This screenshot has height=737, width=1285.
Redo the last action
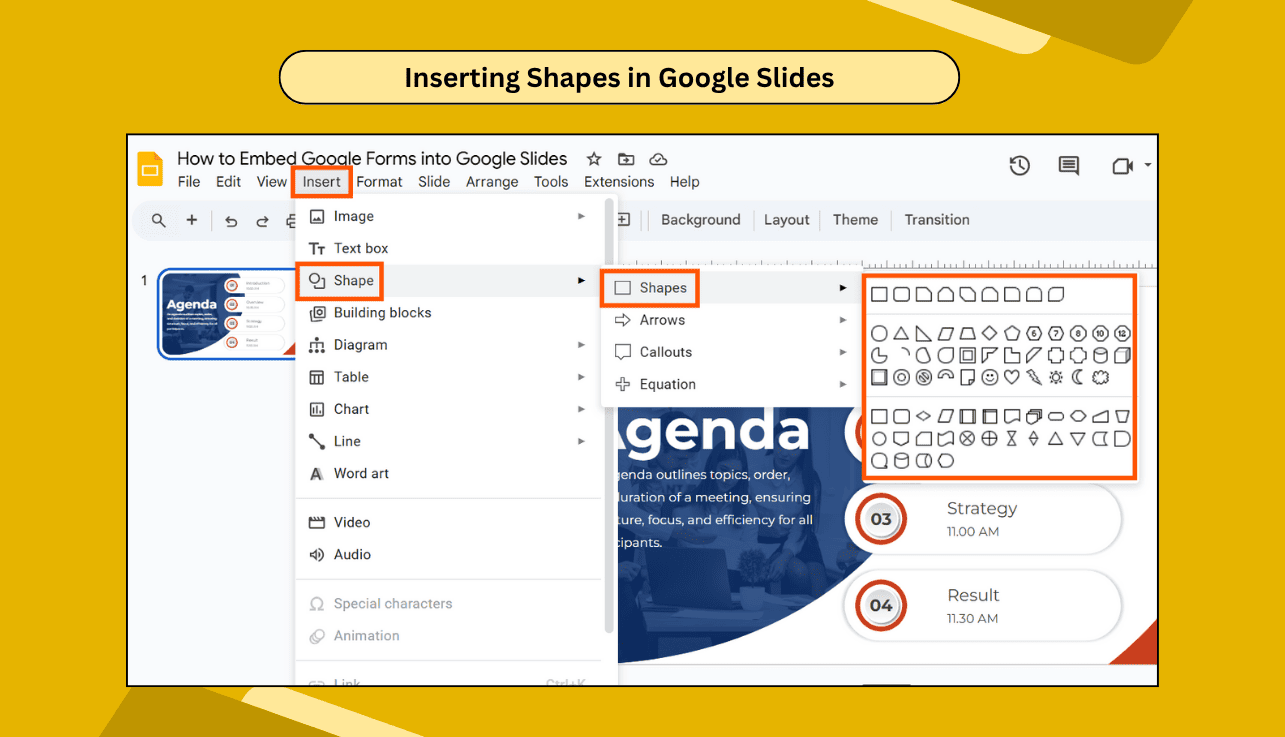coord(262,220)
